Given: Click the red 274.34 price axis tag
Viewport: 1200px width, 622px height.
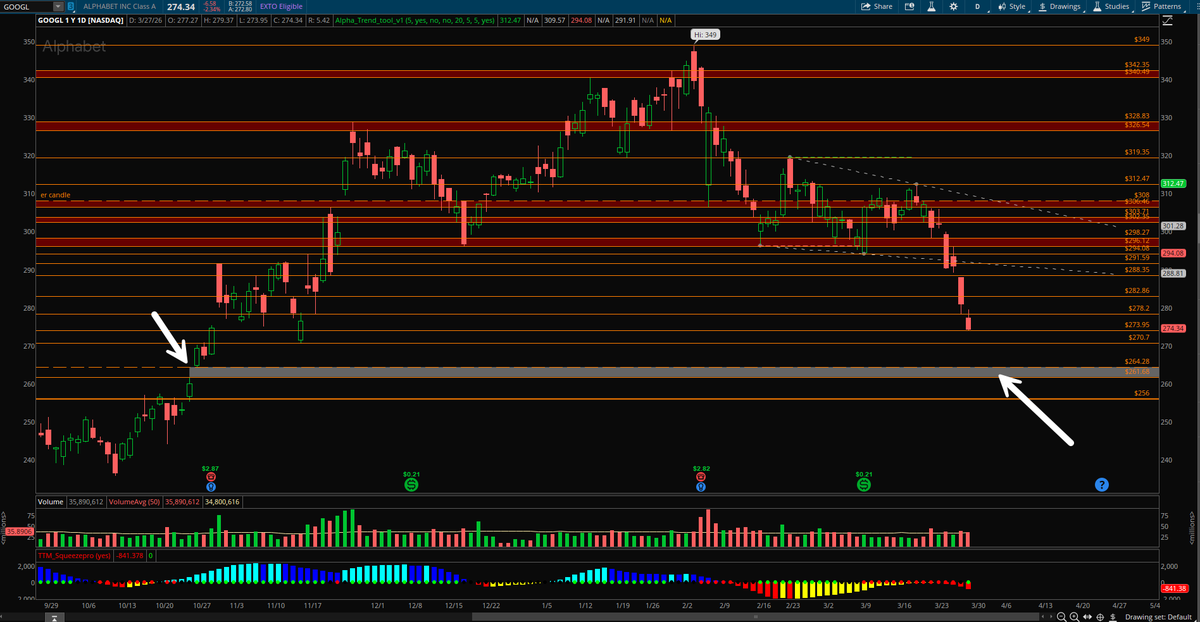Looking at the screenshot, I should click(x=1174, y=329).
